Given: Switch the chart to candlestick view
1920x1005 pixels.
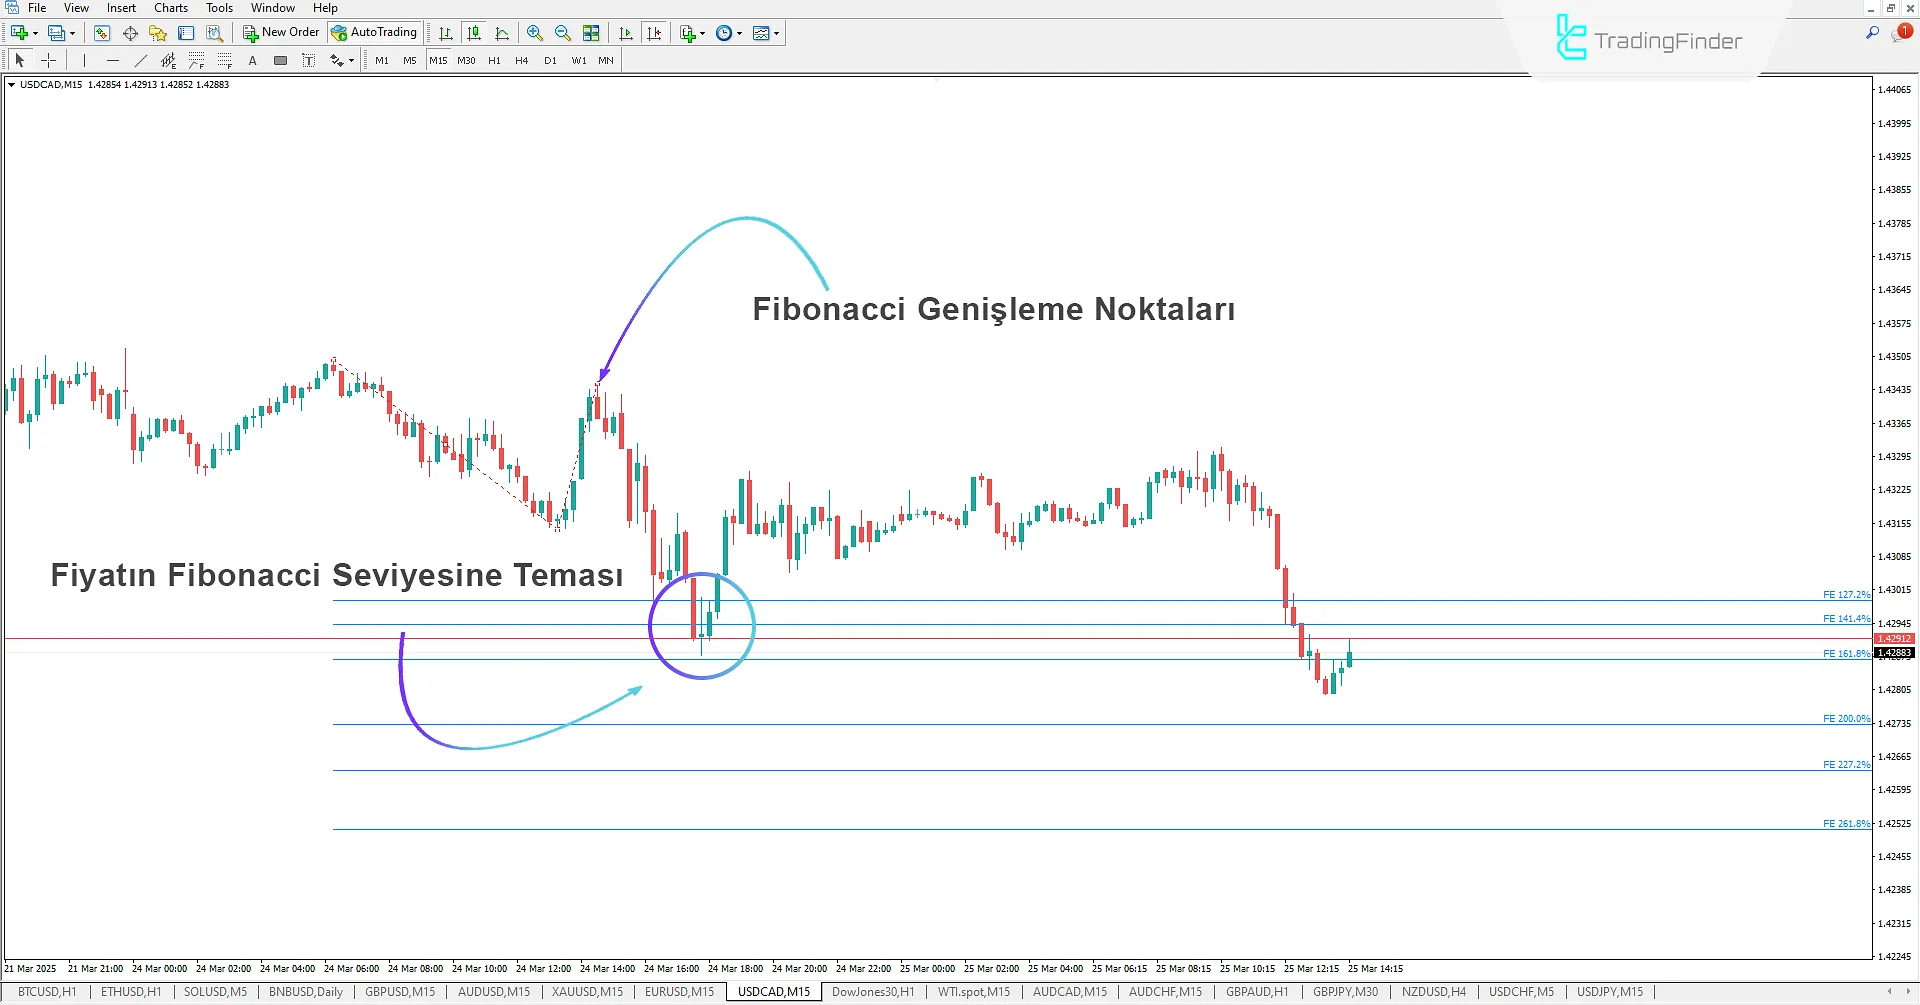Looking at the screenshot, I should pos(474,32).
